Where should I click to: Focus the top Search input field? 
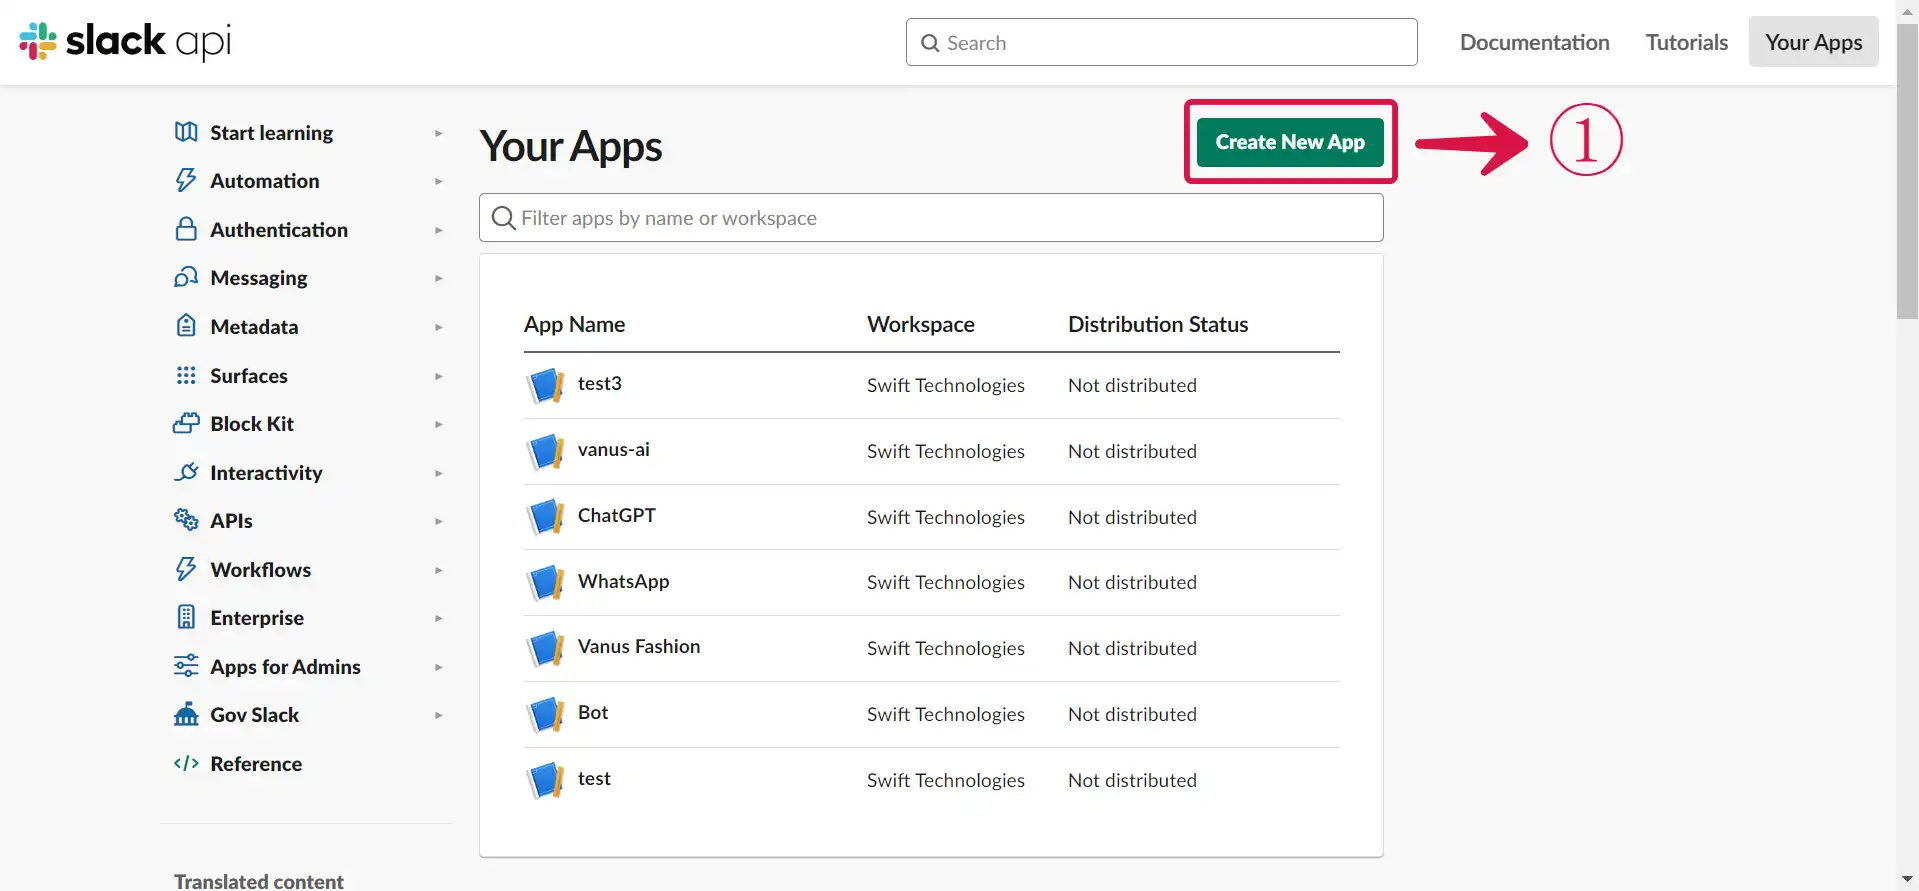[1161, 42]
